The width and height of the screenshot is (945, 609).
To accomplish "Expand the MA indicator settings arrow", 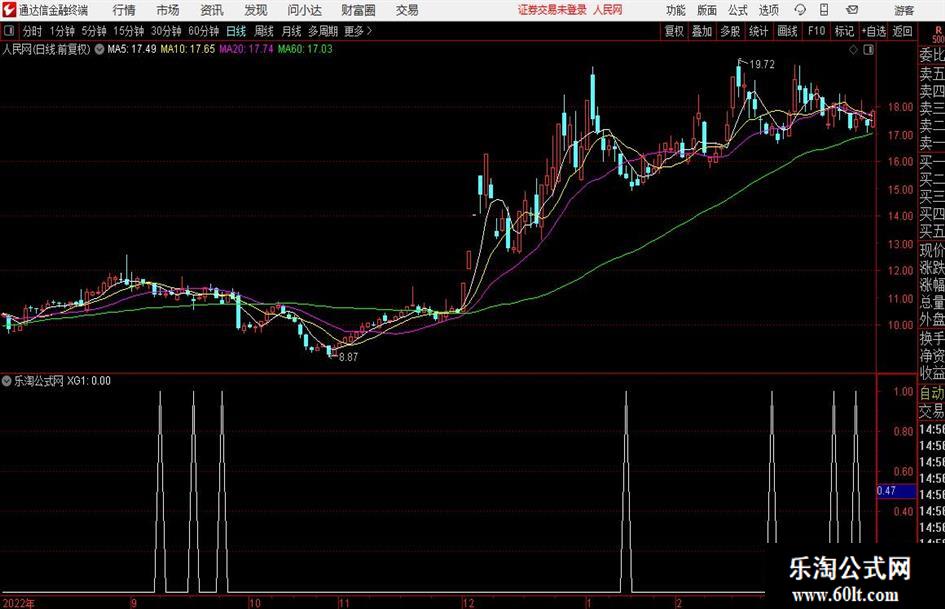I will tap(99, 49).
